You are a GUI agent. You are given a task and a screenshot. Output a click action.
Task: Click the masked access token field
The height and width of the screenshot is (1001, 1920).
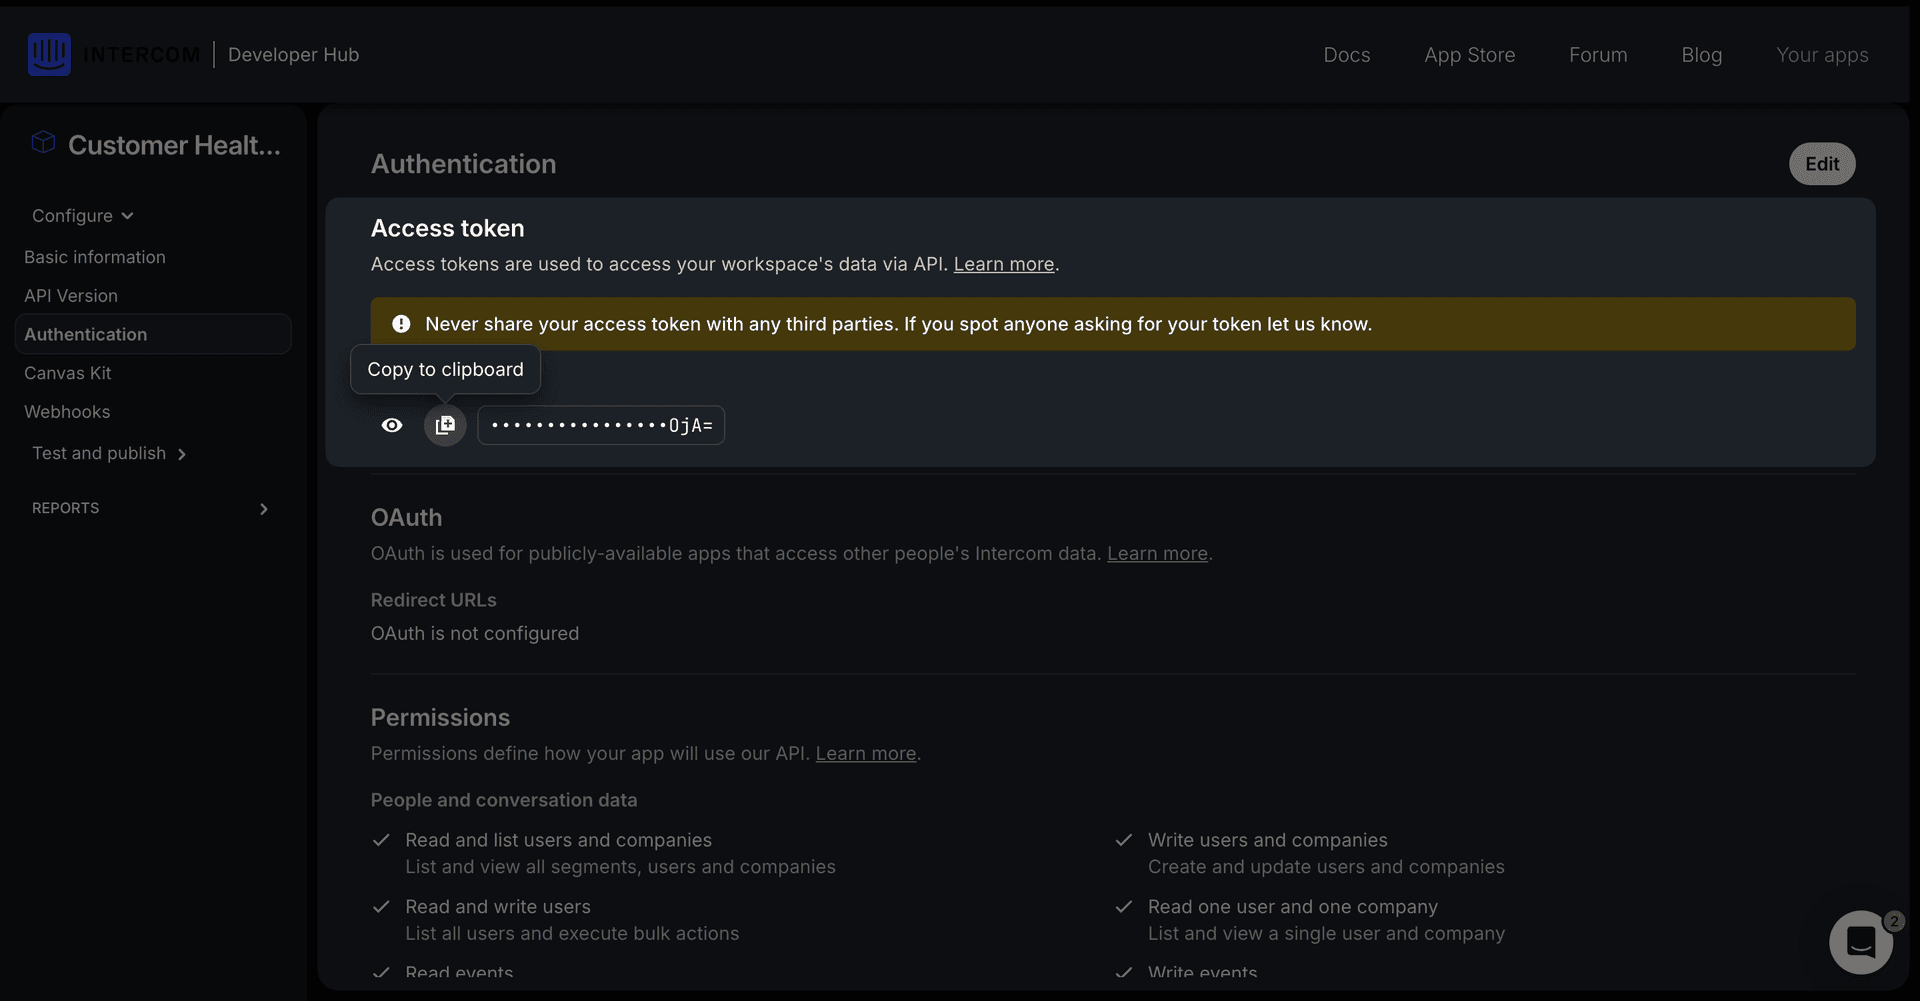601,426
